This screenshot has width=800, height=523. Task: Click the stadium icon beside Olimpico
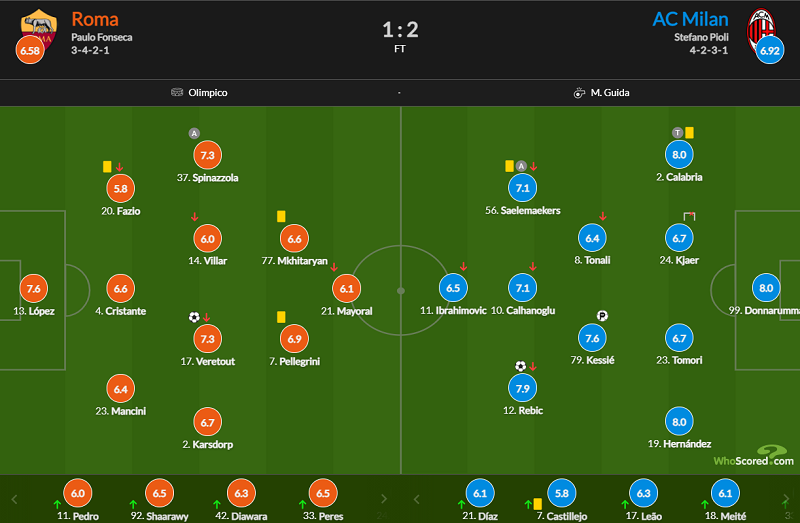(x=177, y=92)
